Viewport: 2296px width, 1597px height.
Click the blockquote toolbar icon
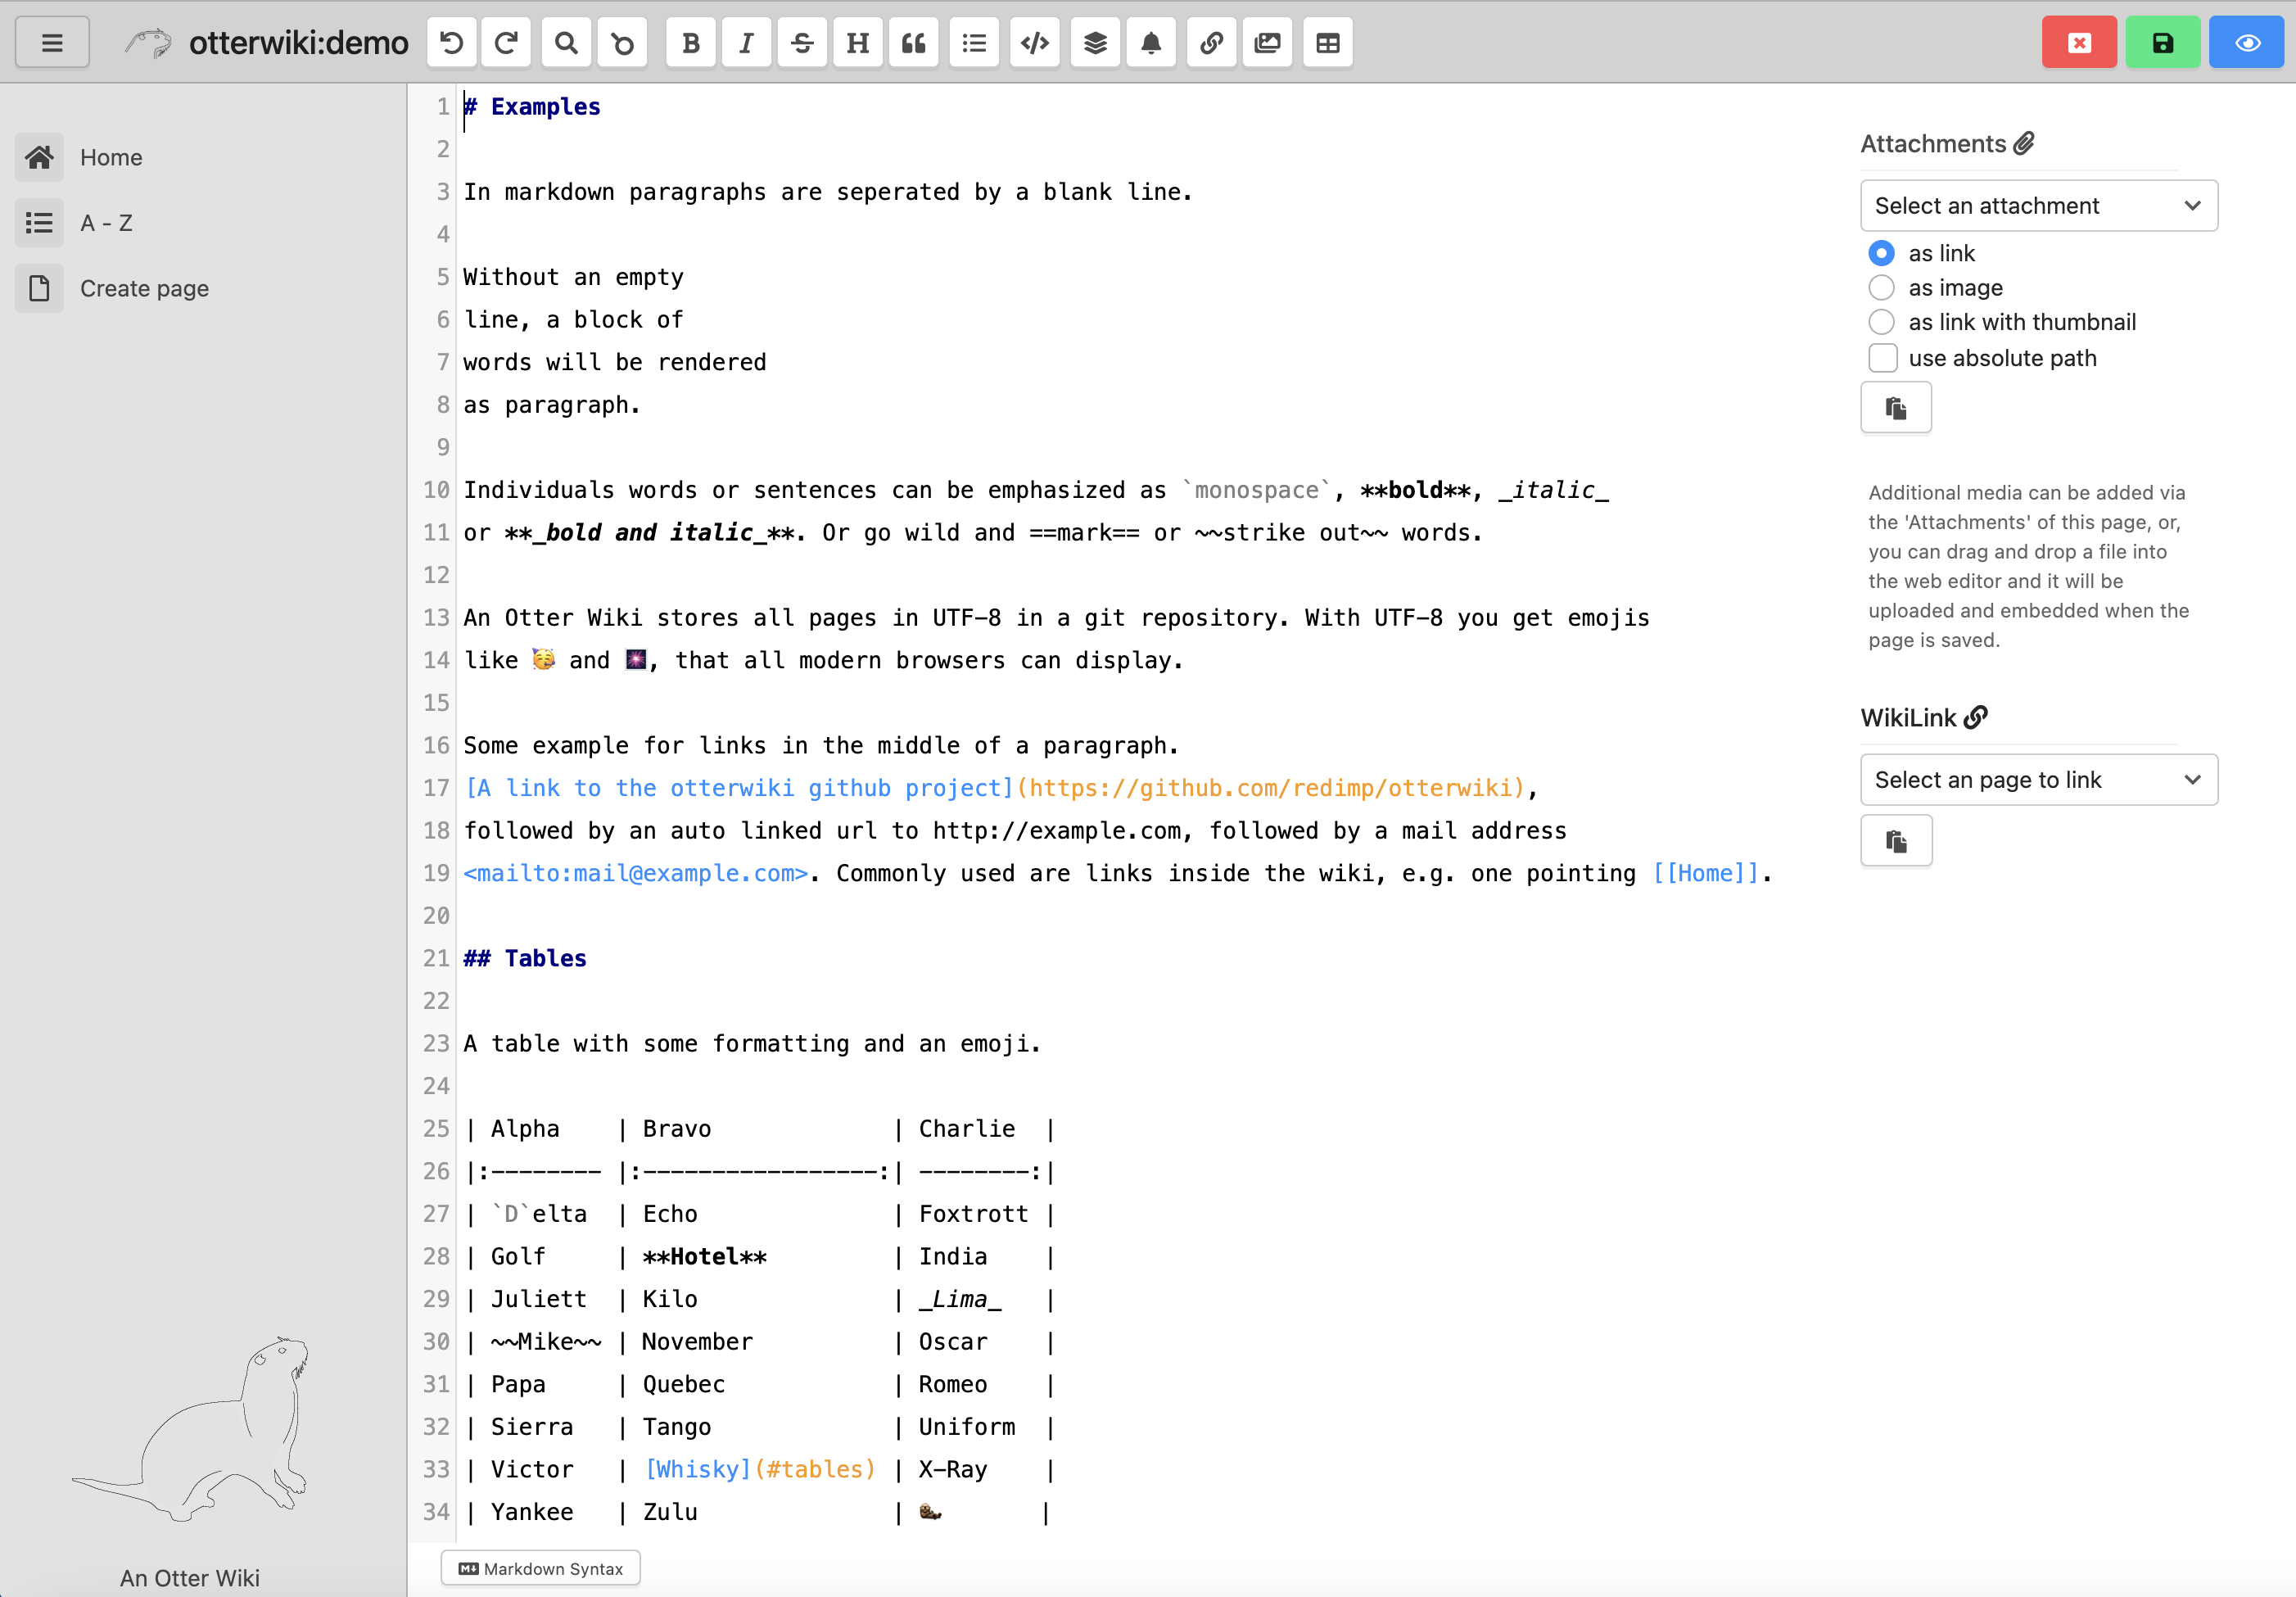click(913, 43)
